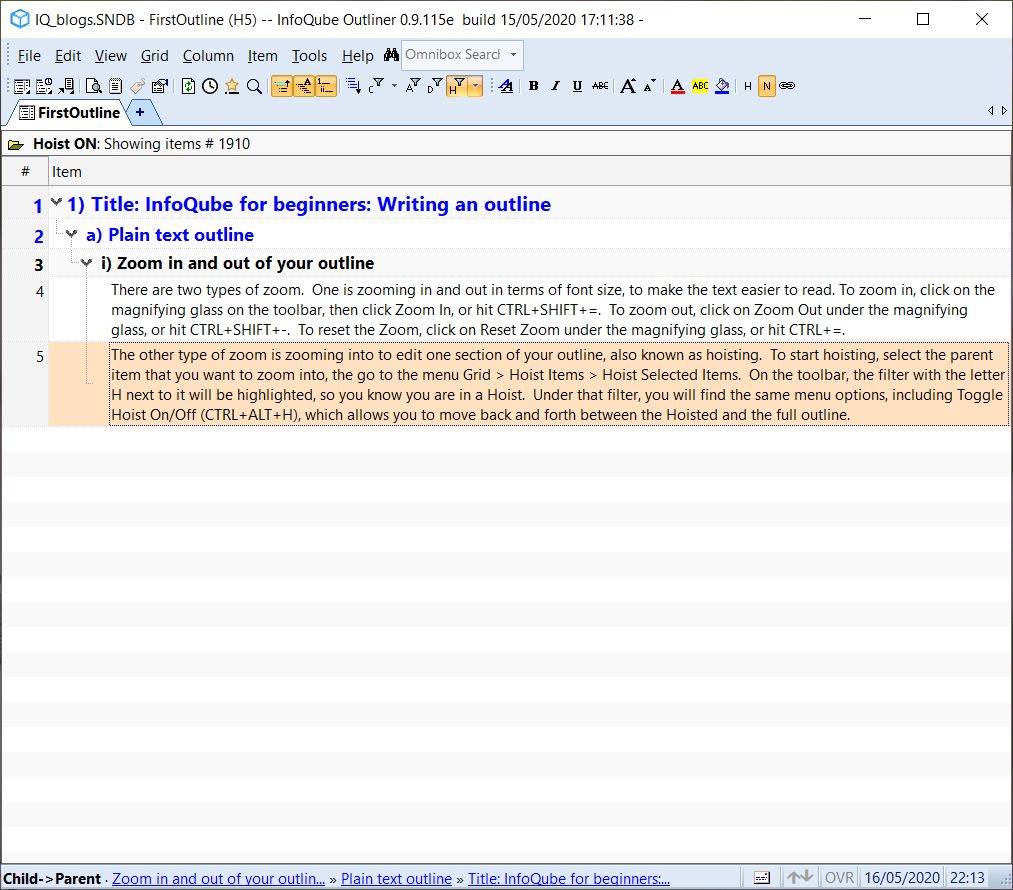1013x890 pixels.
Task: Click the filter 'D' funnel icon
Action: click(435, 86)
